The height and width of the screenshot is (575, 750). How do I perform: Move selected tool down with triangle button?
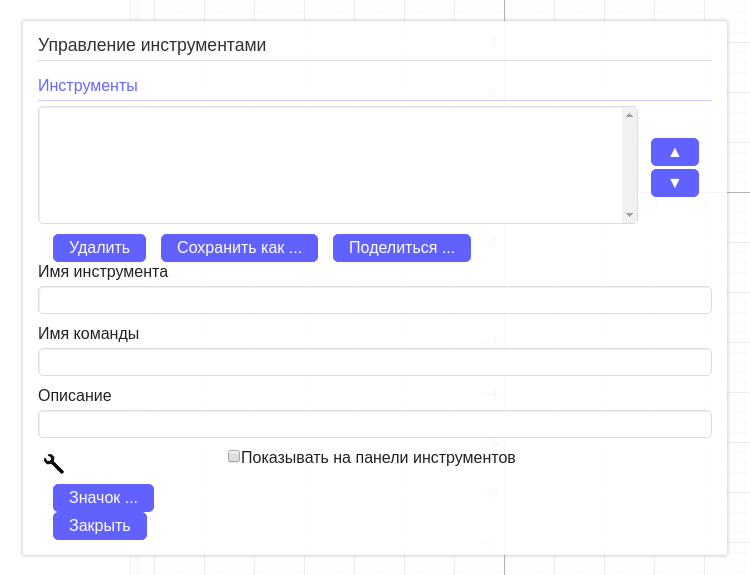pos(674,183)
